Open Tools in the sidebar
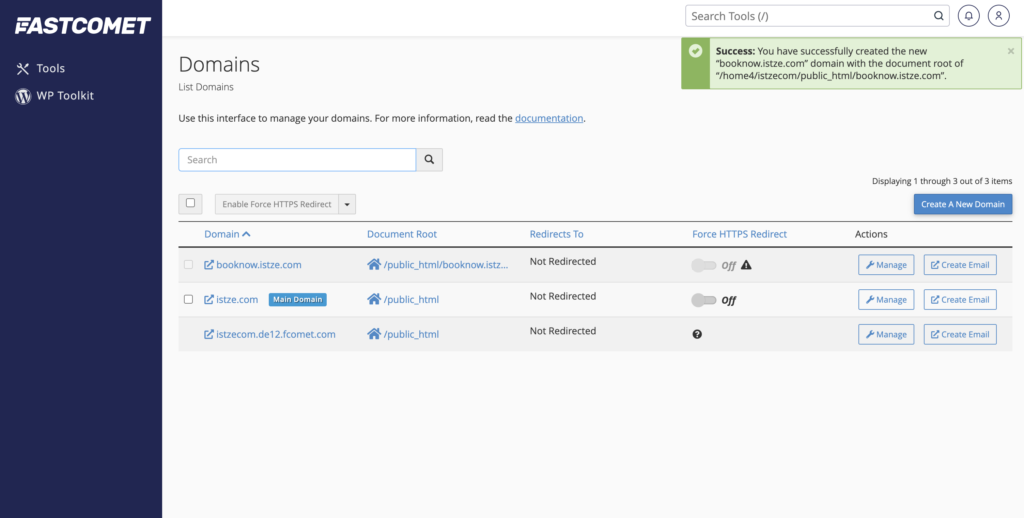Image resolution: width=1024 pixels, height=518 pixels. pos(50,68)
